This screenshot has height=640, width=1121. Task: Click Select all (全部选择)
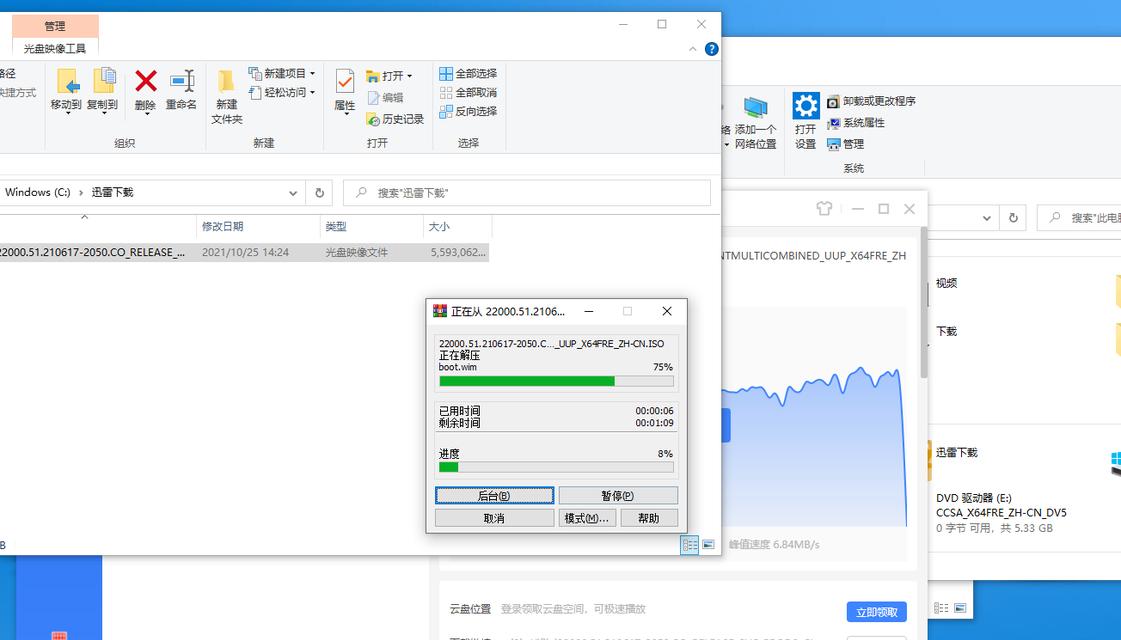pyautogui.click(x=468, y=74)
